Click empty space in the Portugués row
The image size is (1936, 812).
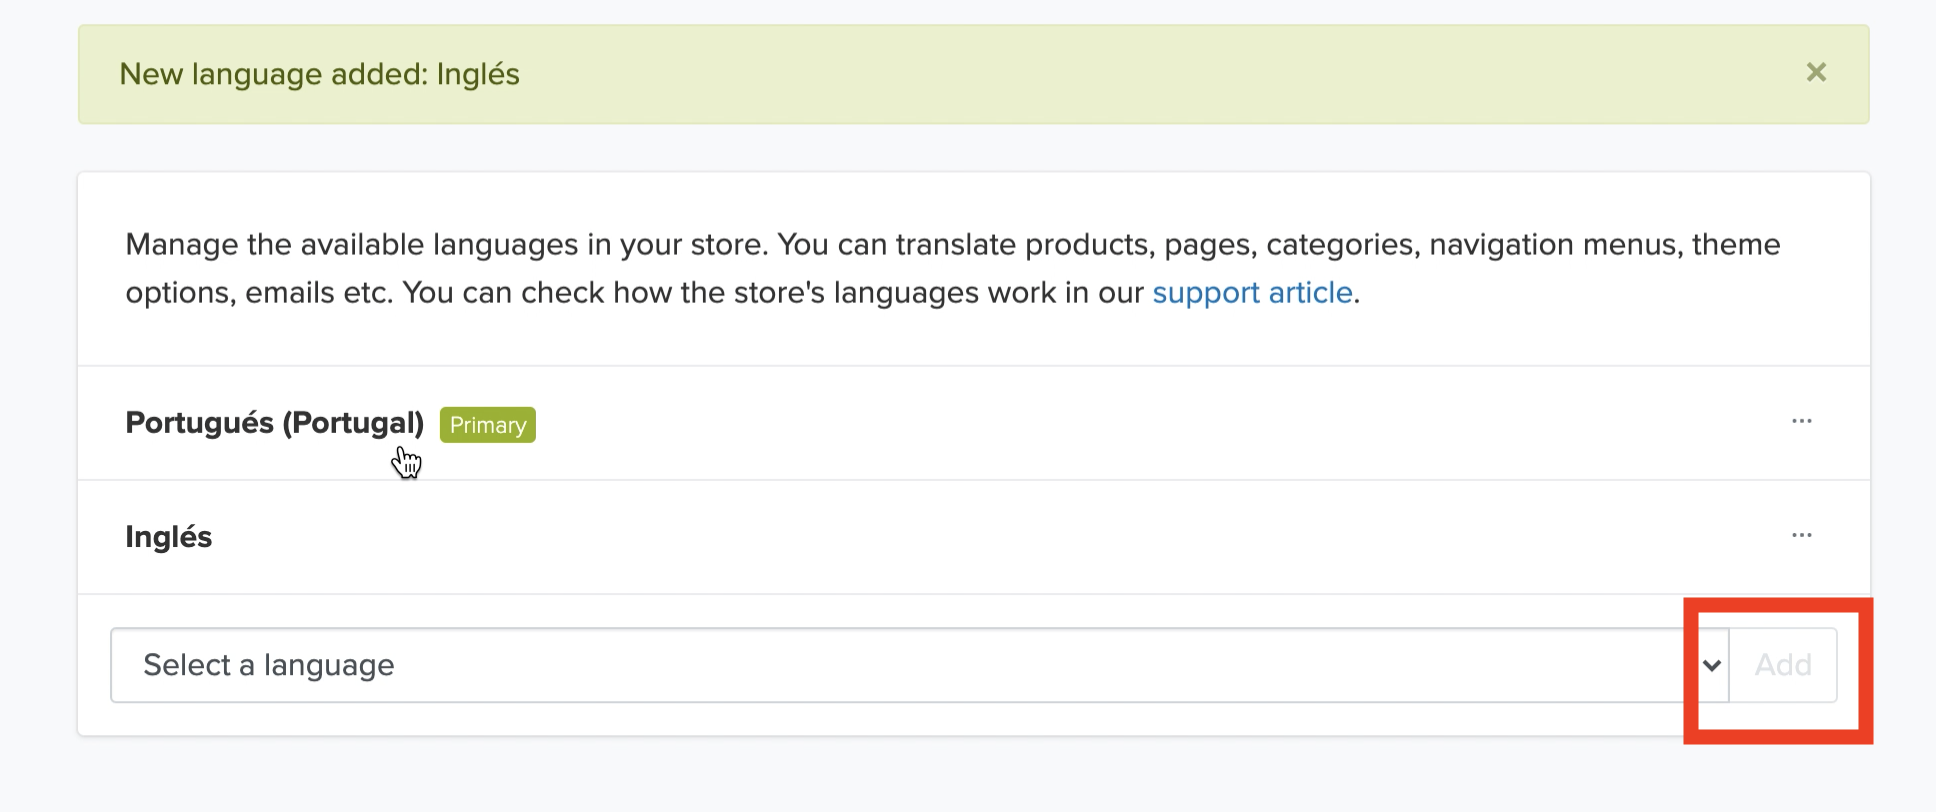click(x=1100, y=423)
